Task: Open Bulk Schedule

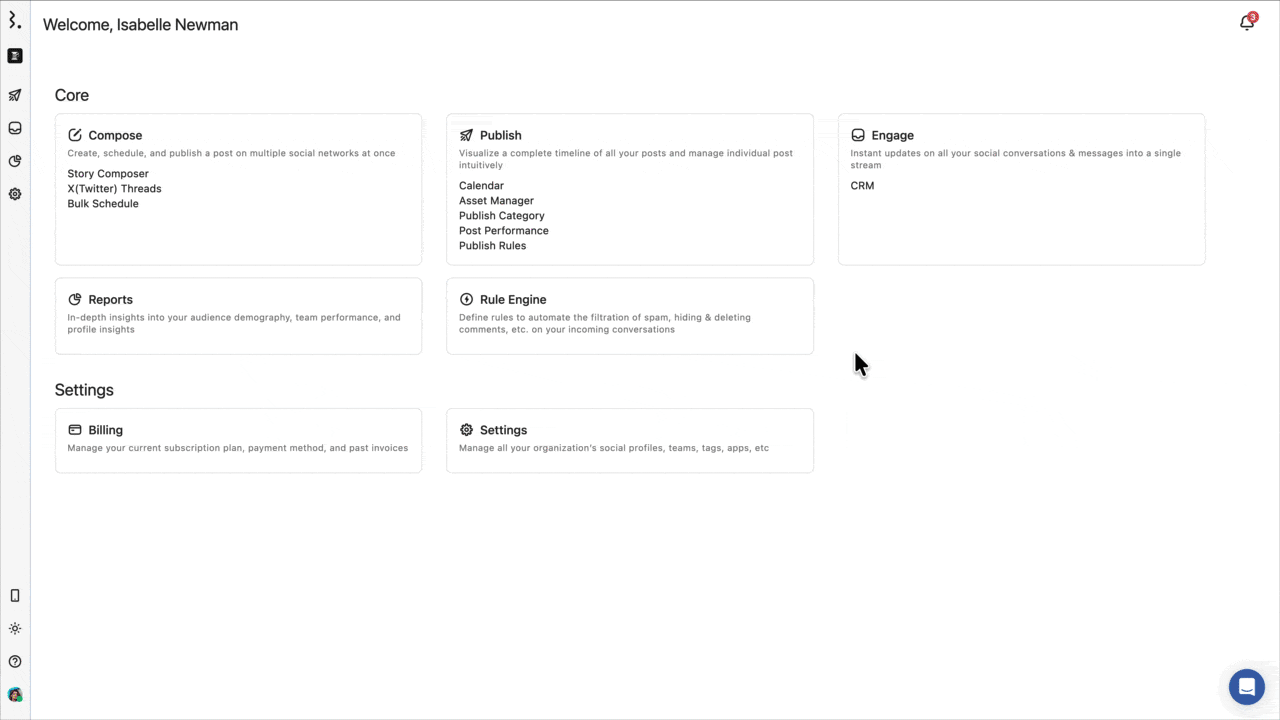Action: [x=102, y=203]
